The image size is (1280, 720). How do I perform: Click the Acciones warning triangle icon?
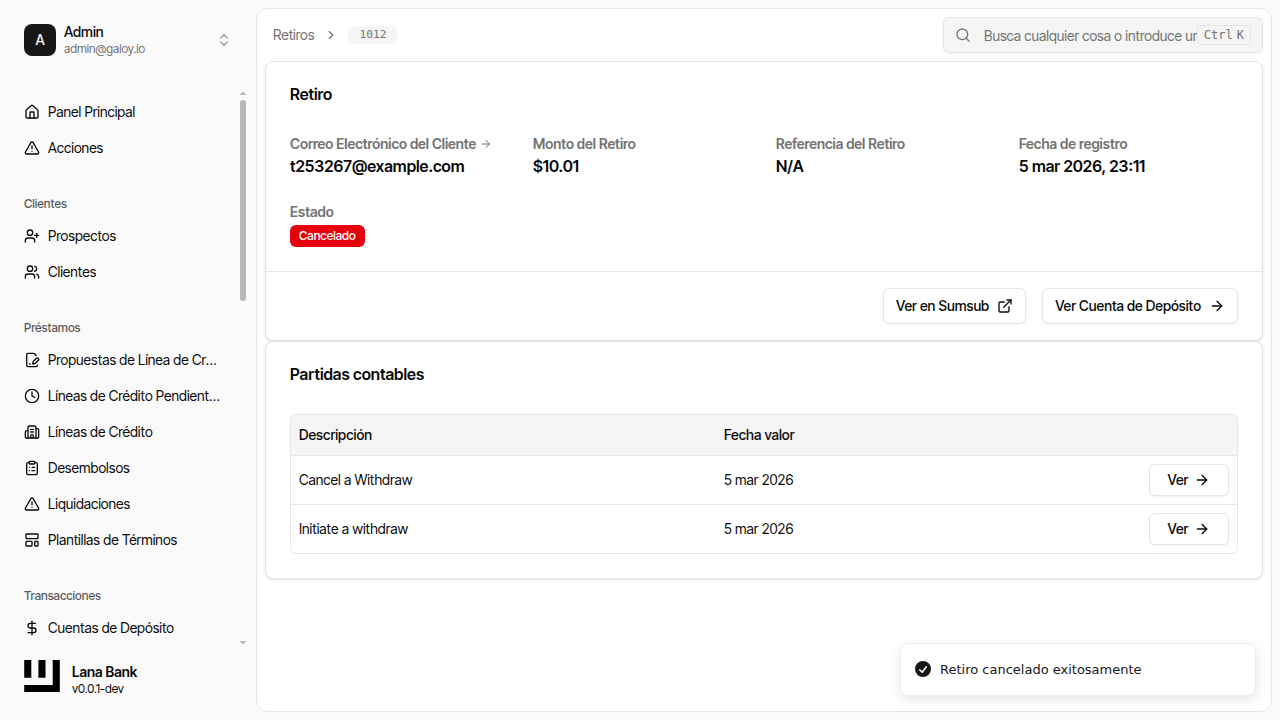click(x=32, y=148)
